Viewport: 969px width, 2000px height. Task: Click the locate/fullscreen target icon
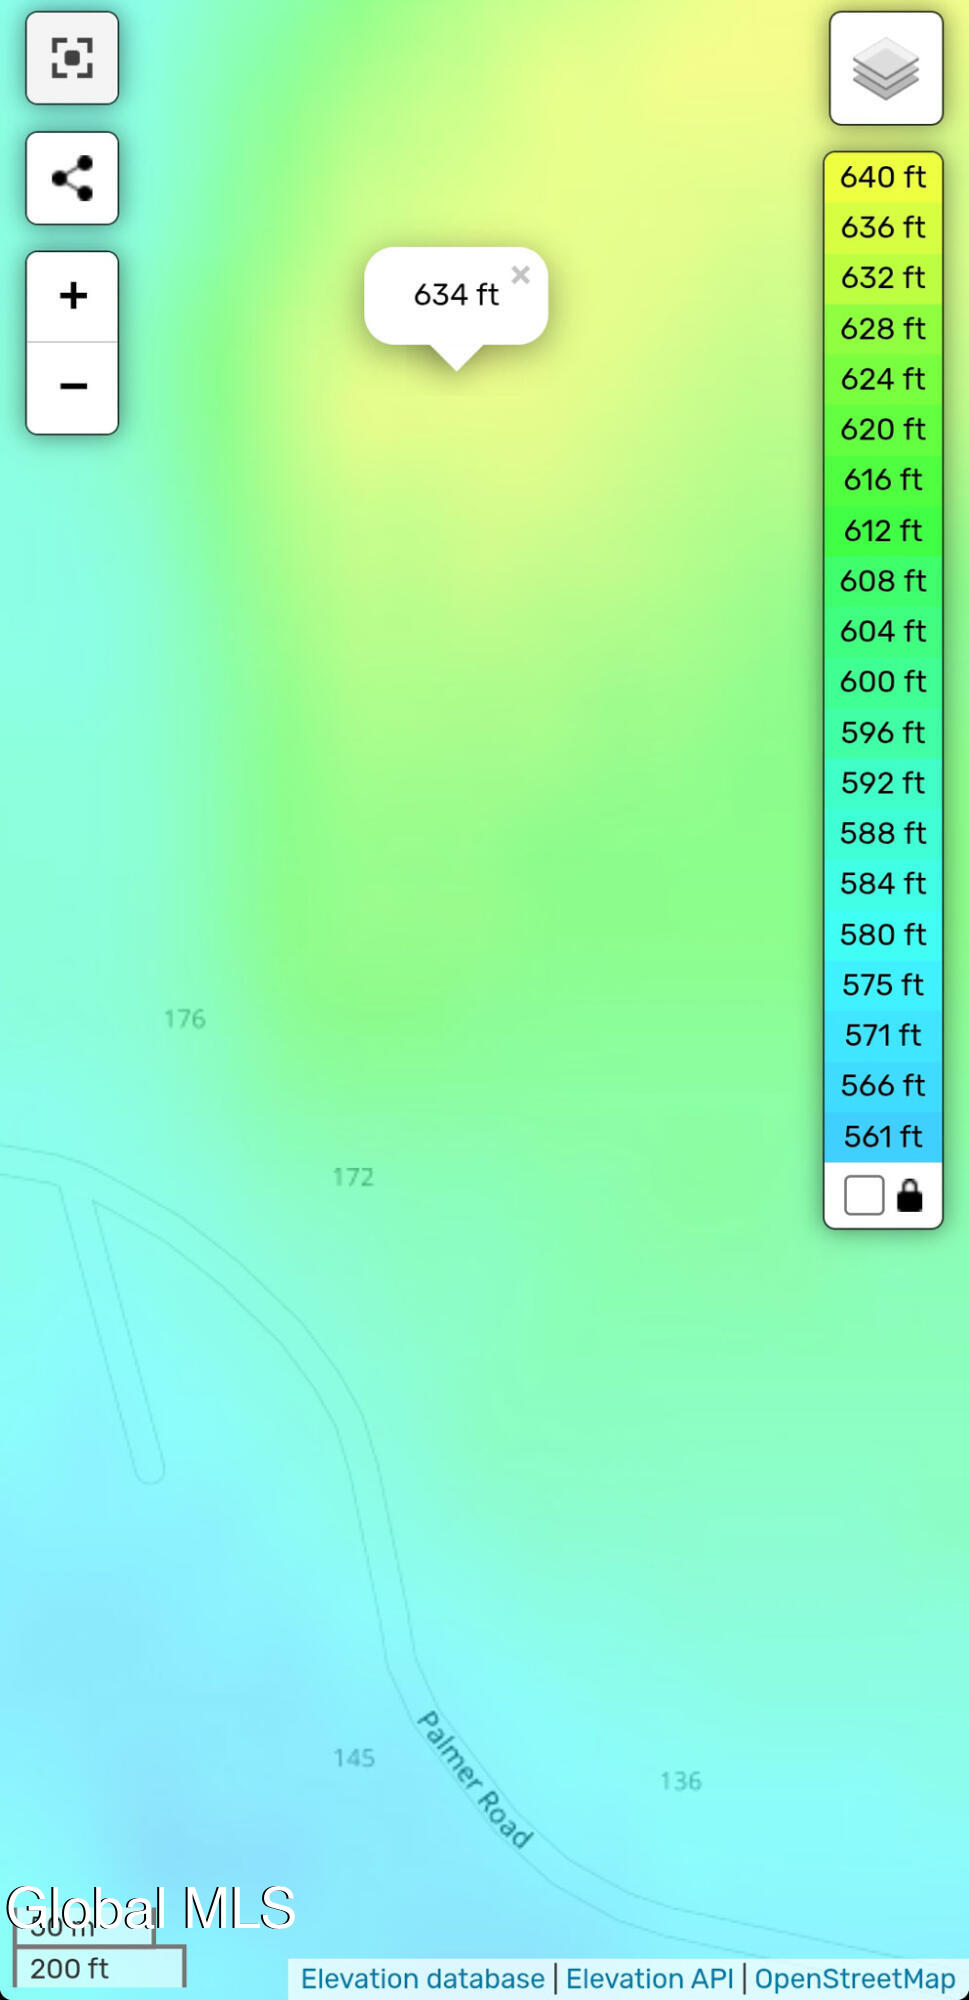coord(72,58)
